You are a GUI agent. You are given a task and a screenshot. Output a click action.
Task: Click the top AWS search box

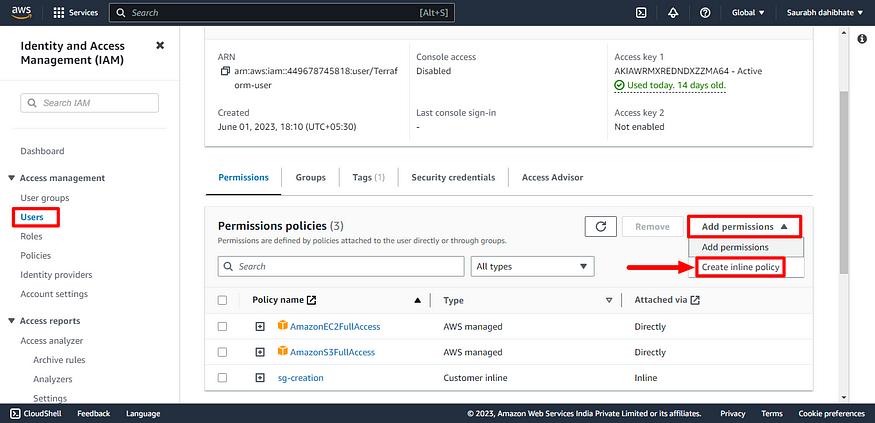click(x=282, y=12)
